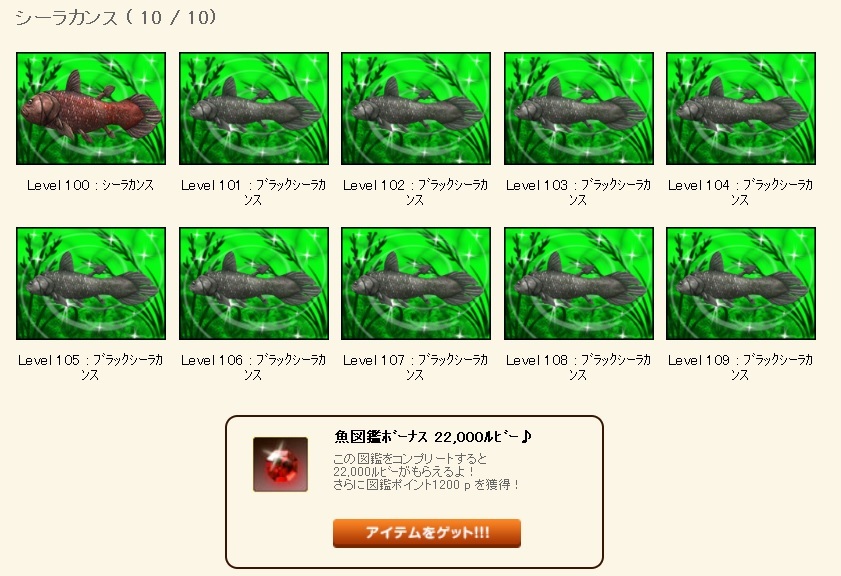Open the Level 102 black coelacanth picture
Viewport: 841px width, 576px height.
coord(416,108)
